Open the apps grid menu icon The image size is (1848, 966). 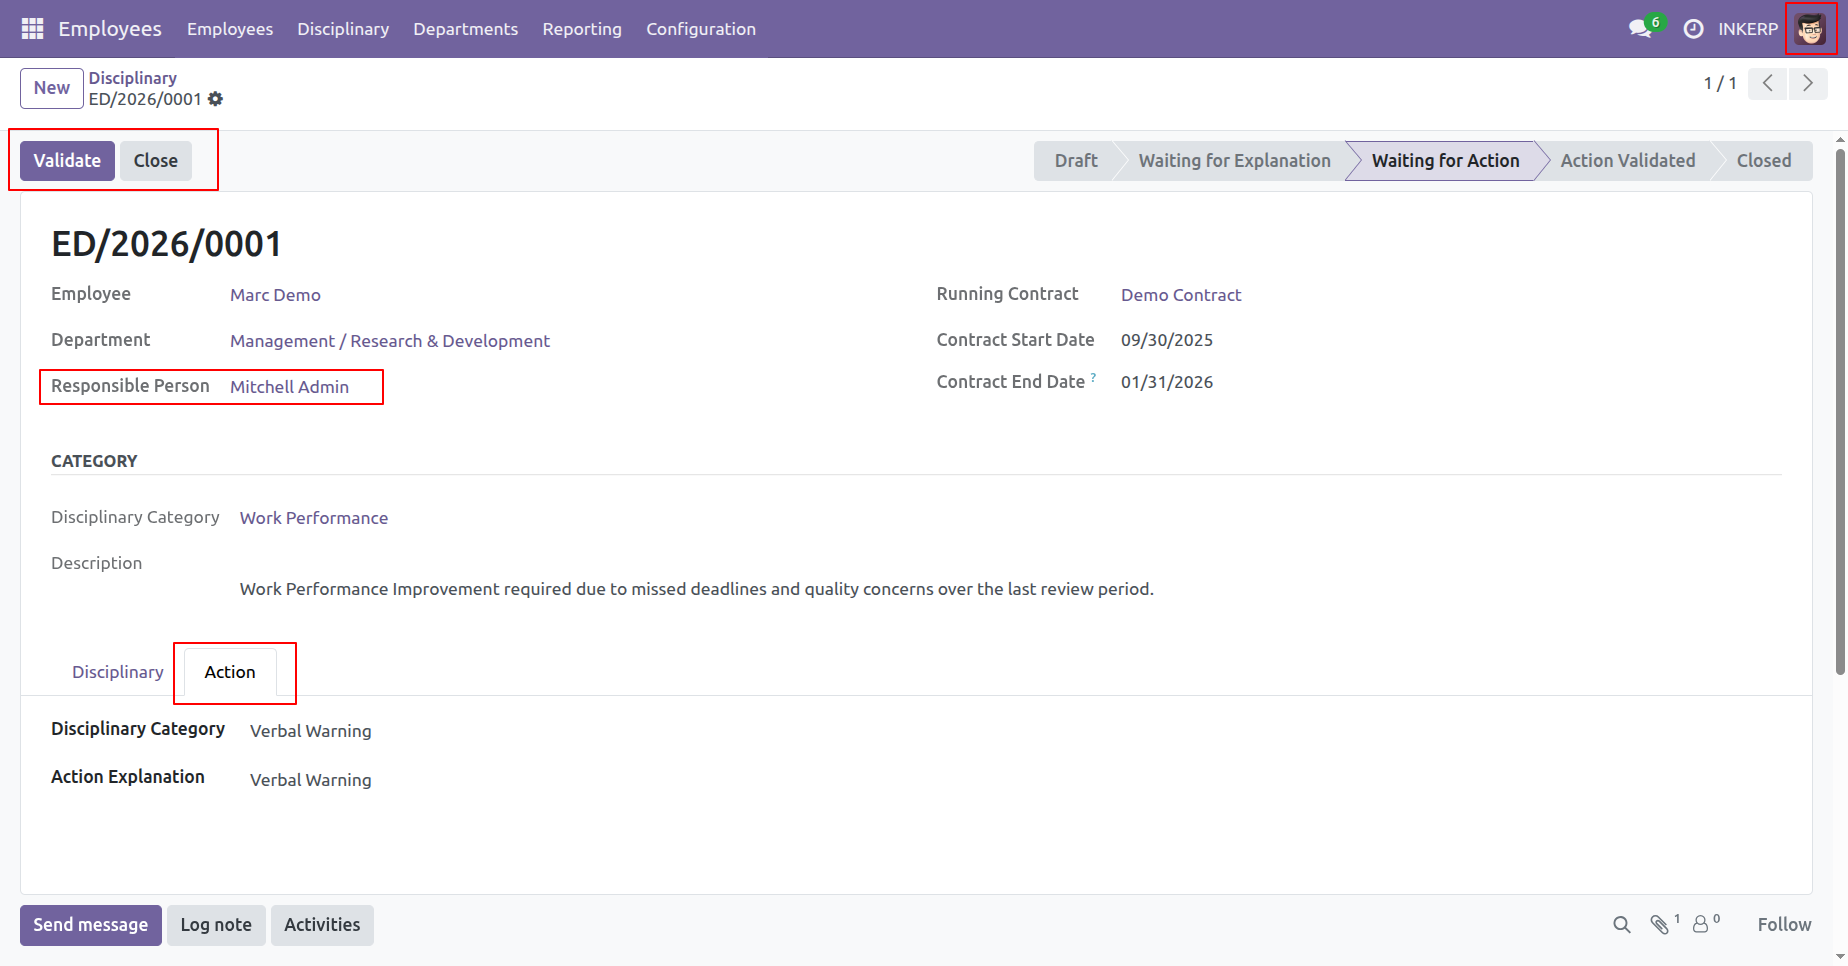pos(32,29)
